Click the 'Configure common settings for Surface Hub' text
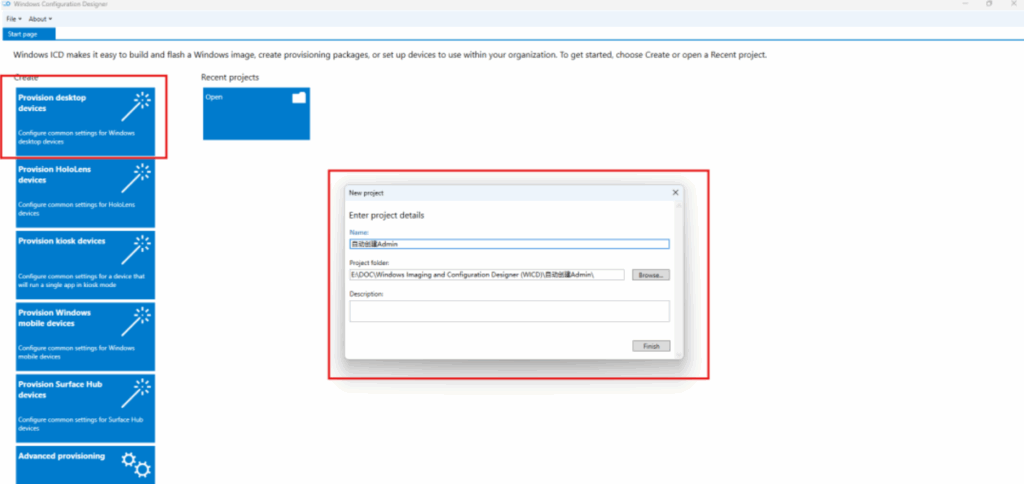 click(80, 424)
